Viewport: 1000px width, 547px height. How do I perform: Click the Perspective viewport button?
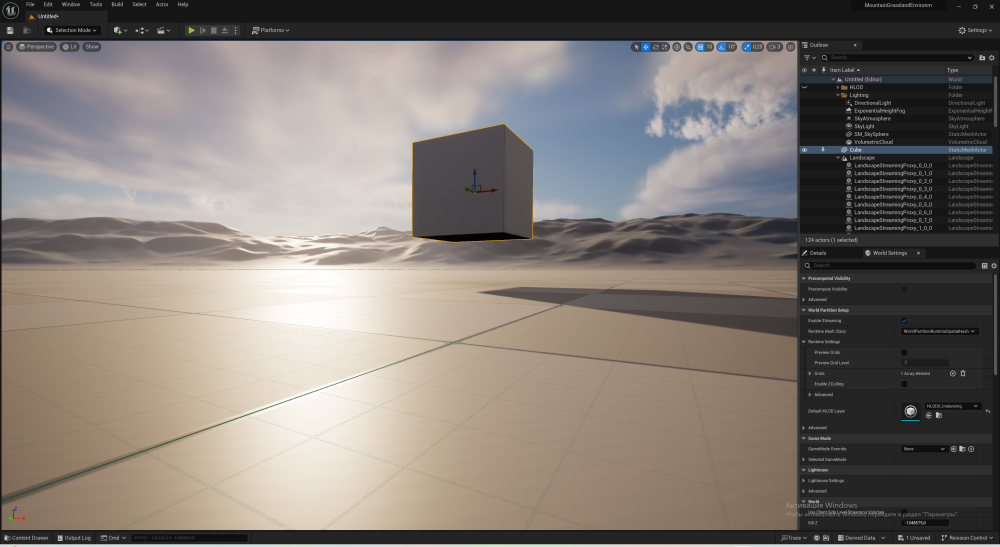click(36, 47)
